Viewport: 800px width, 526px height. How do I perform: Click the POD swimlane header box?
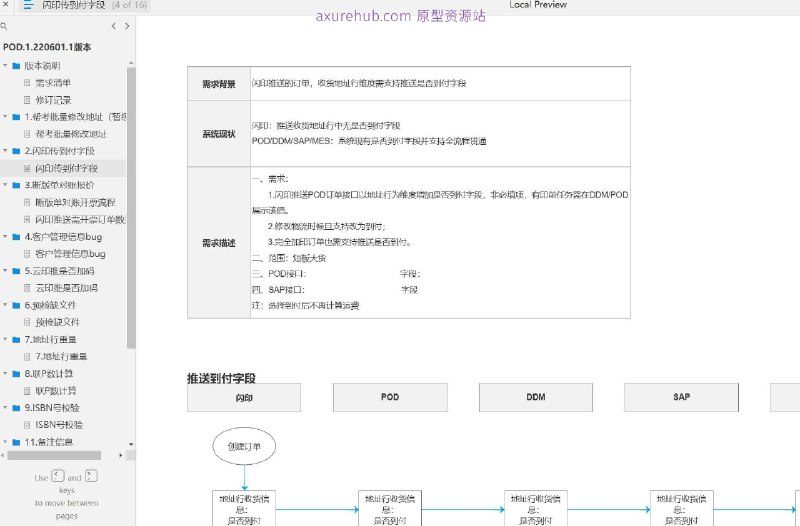(x=390, y=397)
